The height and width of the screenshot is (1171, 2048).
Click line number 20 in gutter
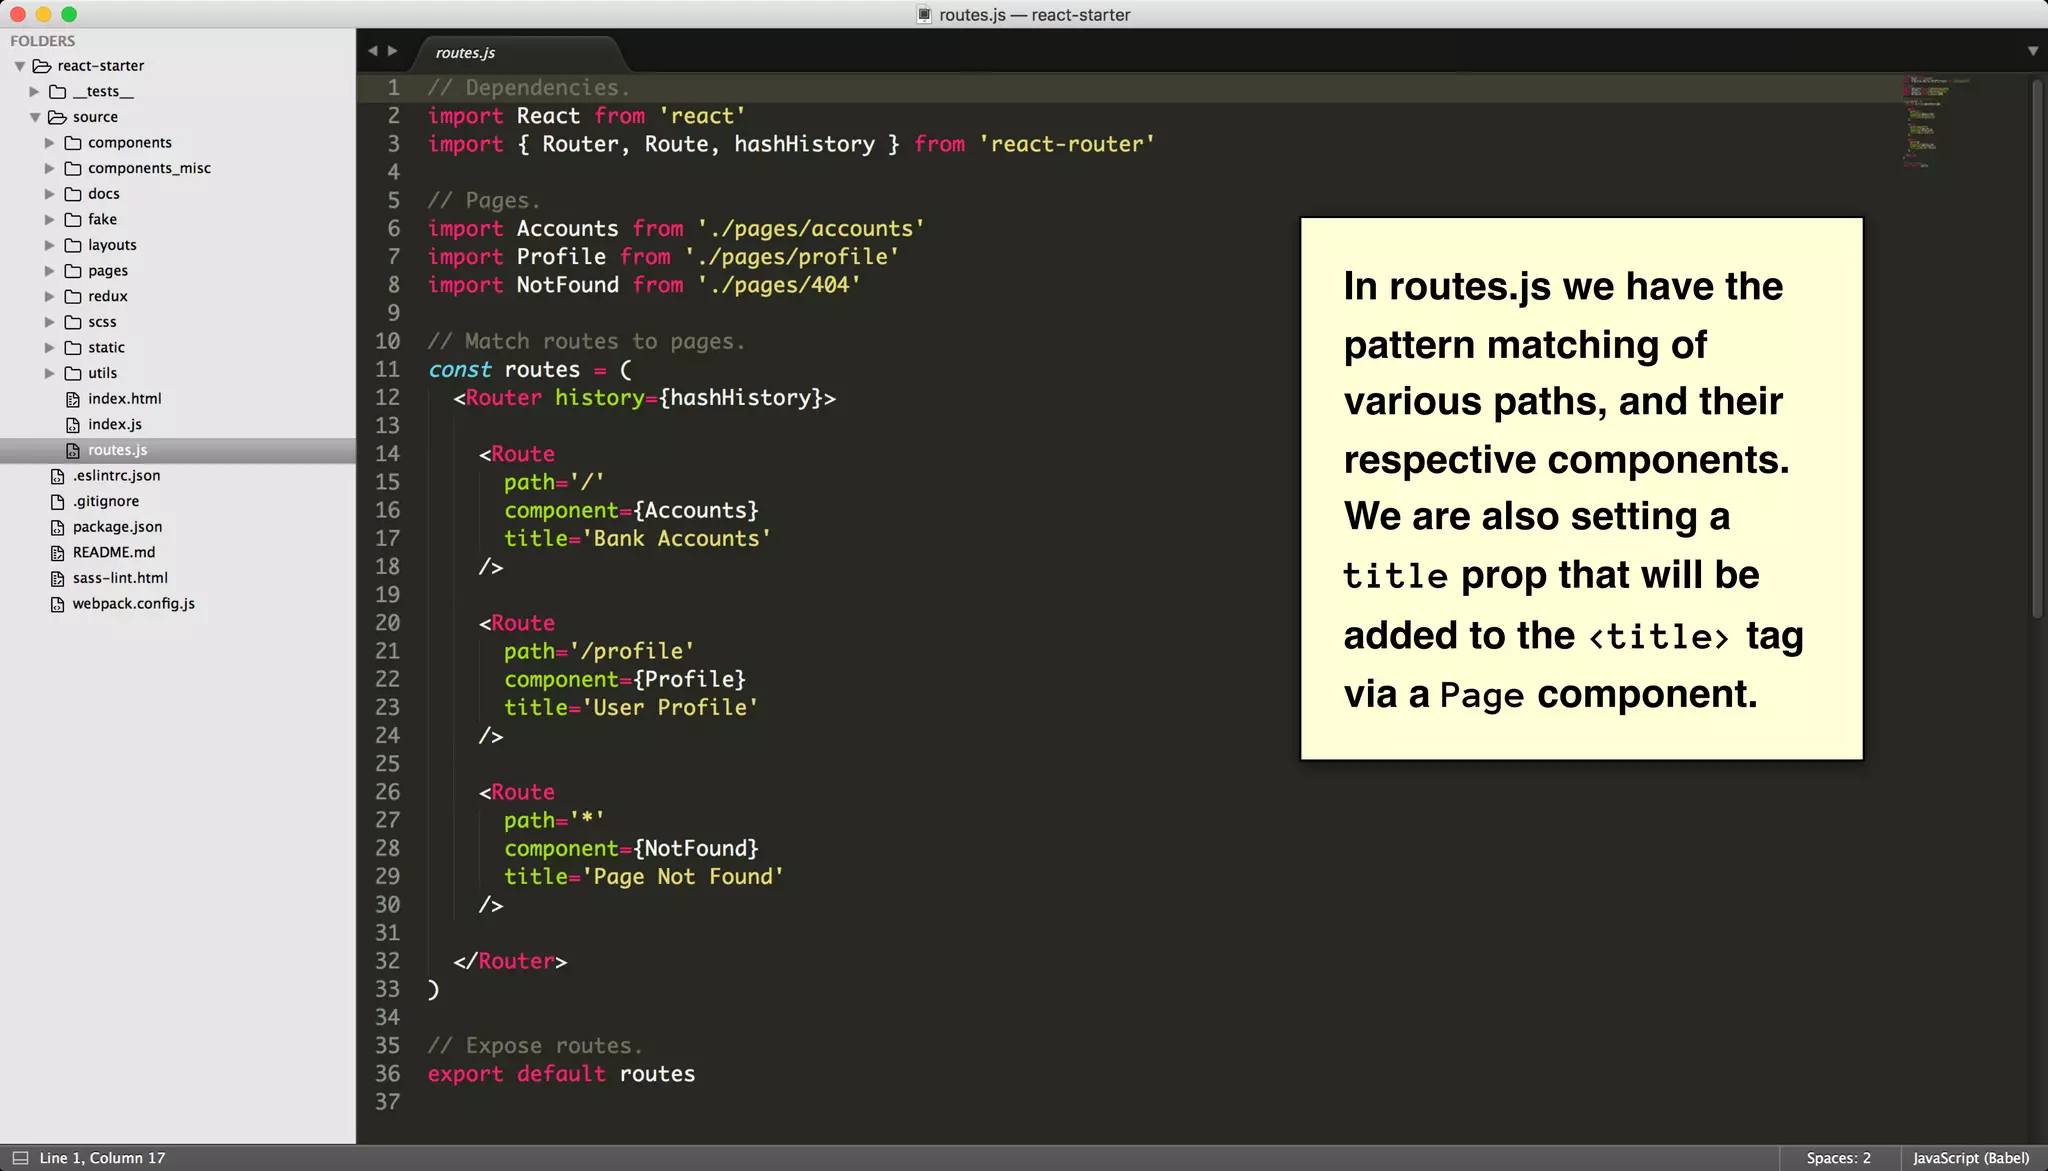pos(387,623)
